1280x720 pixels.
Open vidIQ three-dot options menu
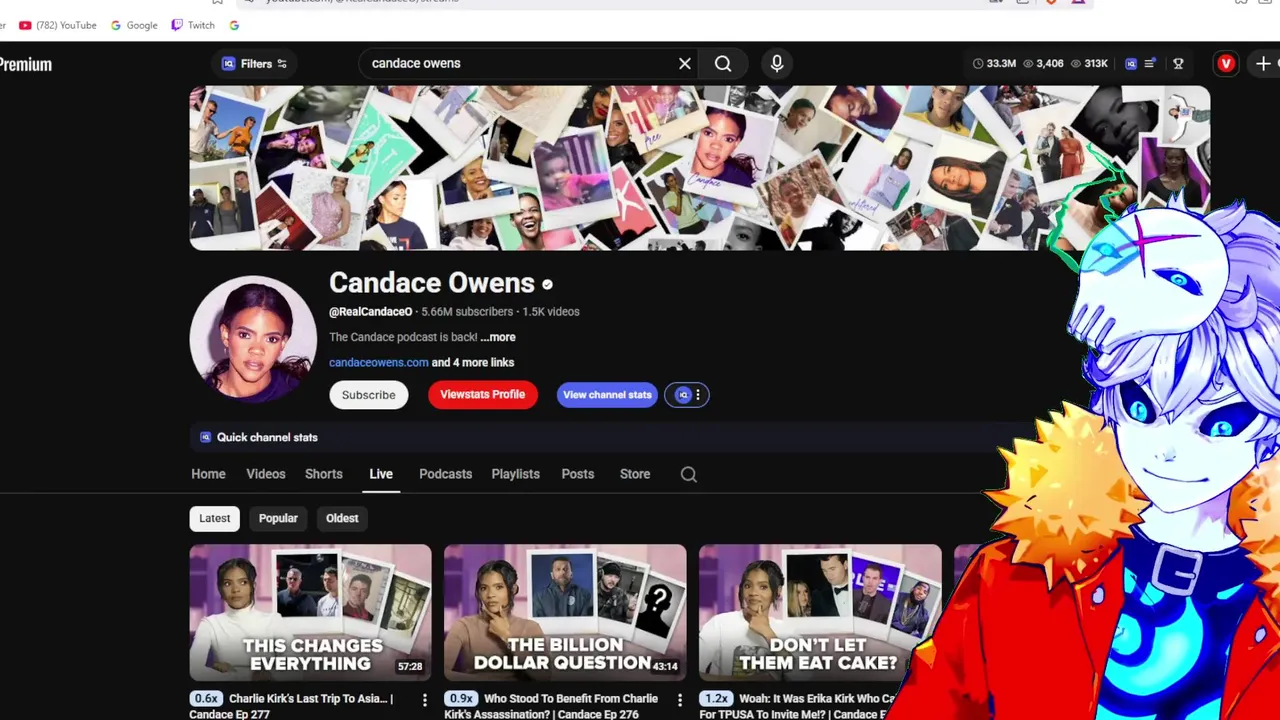point(698,395)
